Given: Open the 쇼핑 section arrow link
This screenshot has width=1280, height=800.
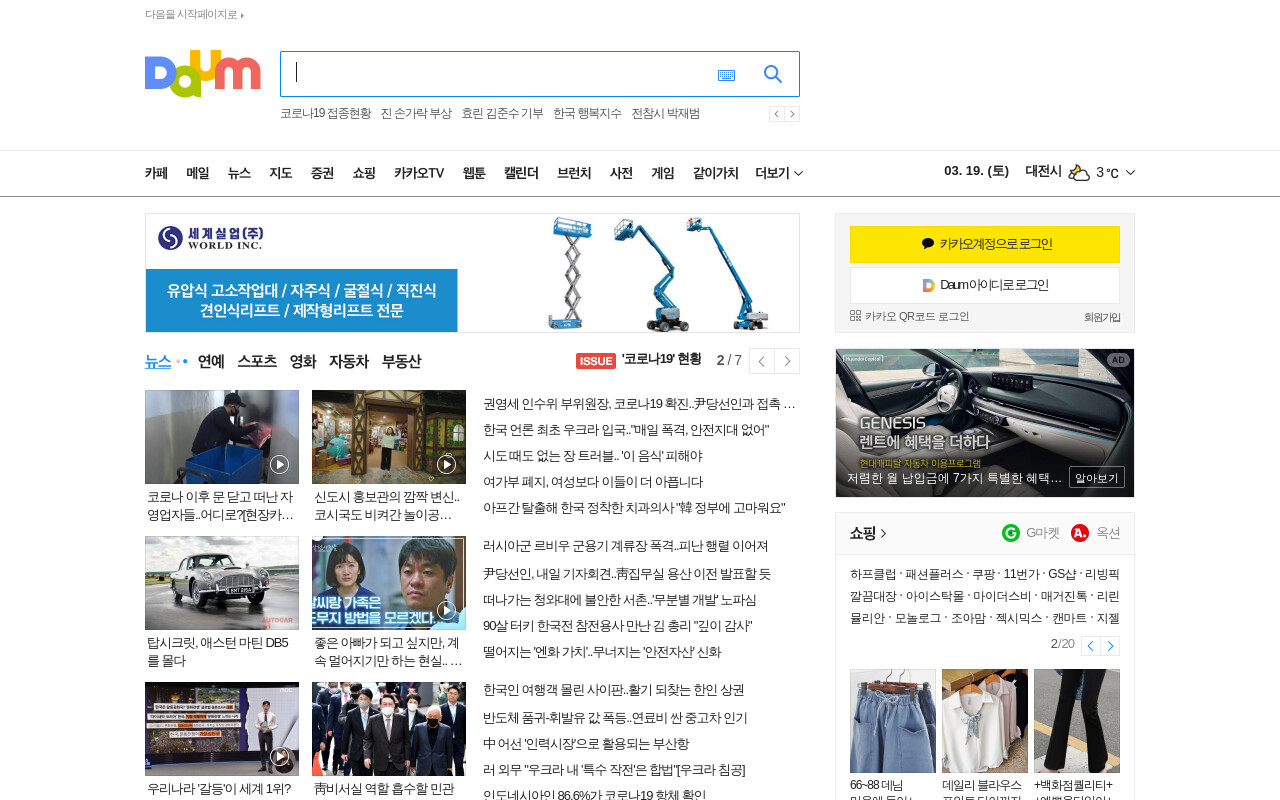Looking at the screenshot, I should [868, 533].
